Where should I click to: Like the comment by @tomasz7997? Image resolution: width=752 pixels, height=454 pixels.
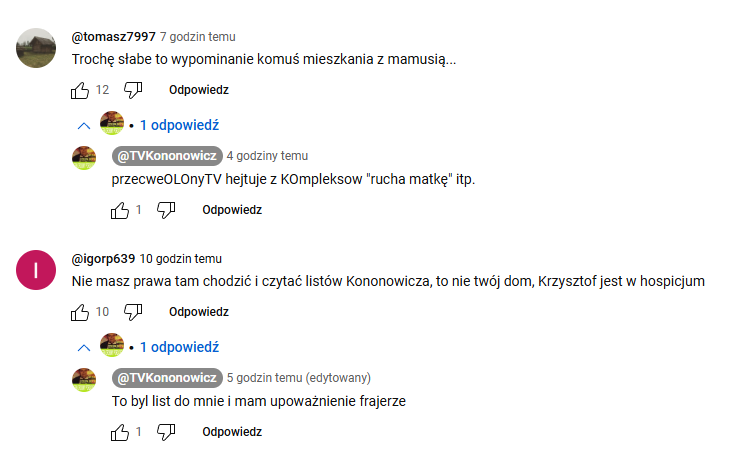81,90
